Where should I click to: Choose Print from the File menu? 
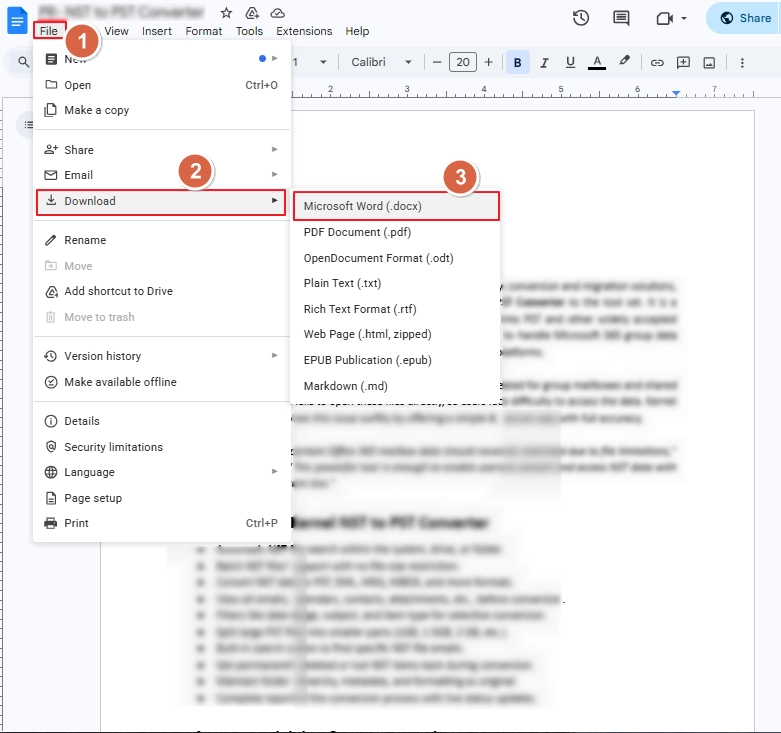click(x=162, y=523)
